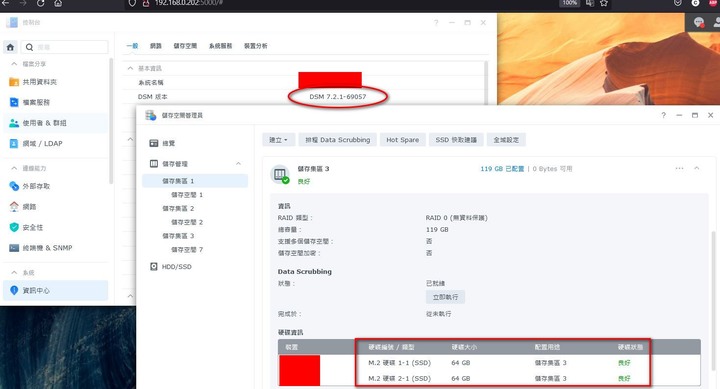Screen dimensions: 720x389
Task: Click 立即執行 run now button
Action: point(445,297)
